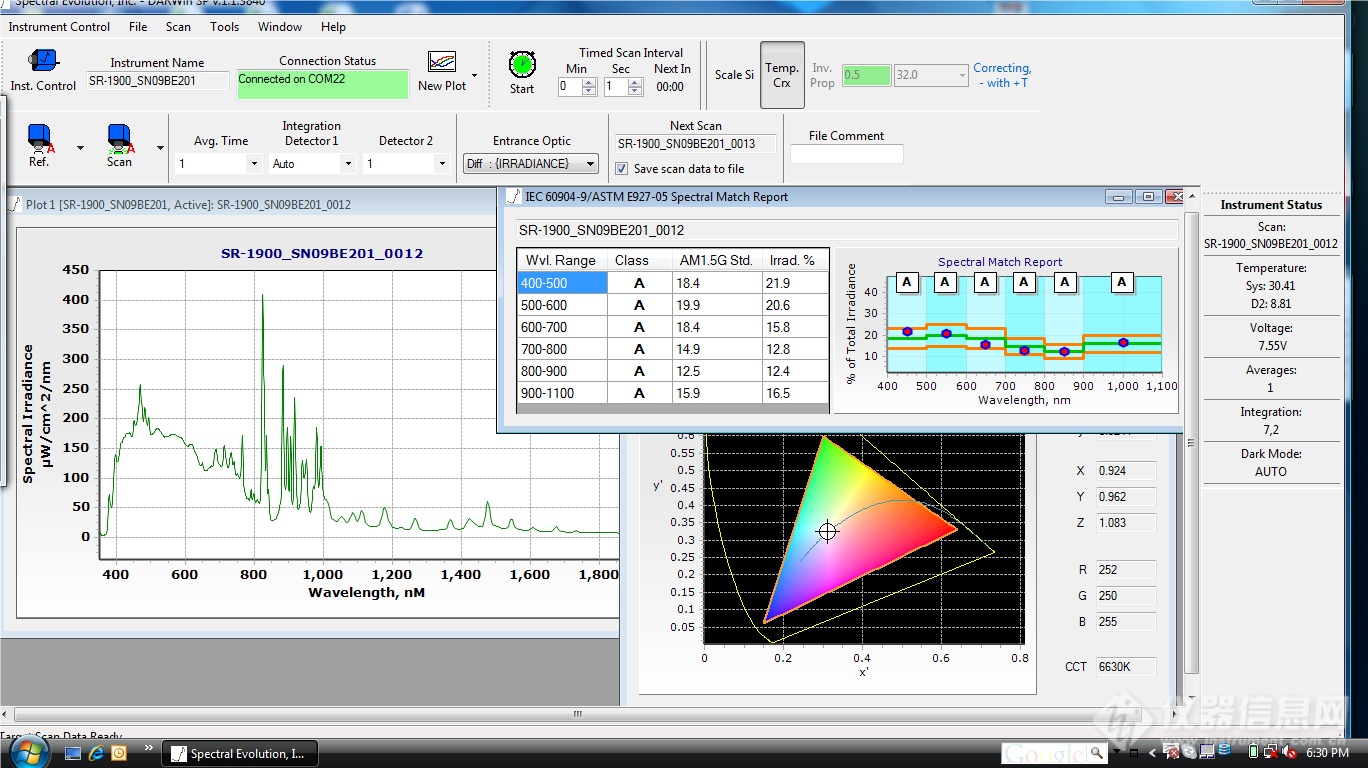The width and height of the screenshot is (1368, 768).
Task: Click the New Plot icon
Action: [x=442, y=62]
